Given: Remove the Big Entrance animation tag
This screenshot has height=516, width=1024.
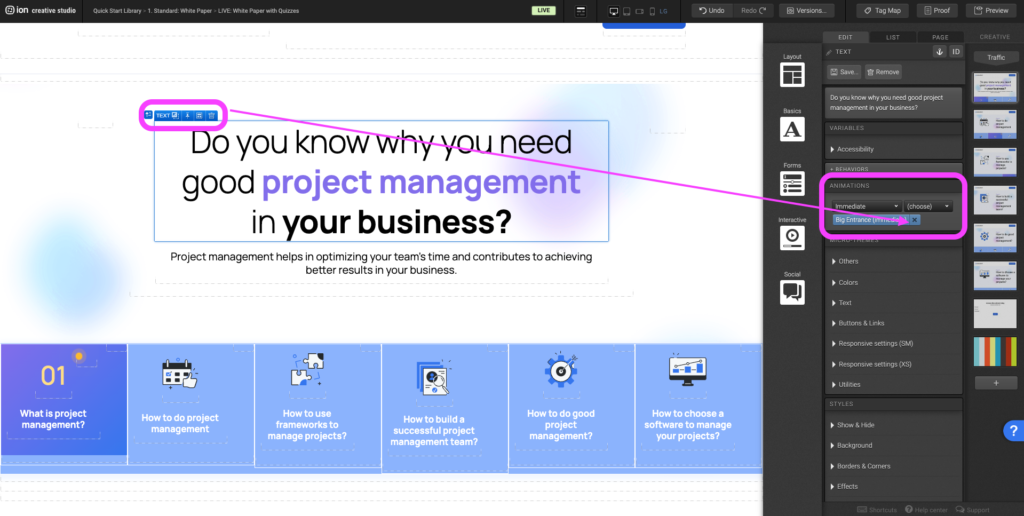Looking at the screenshot, I should click(x=914, y=219).
